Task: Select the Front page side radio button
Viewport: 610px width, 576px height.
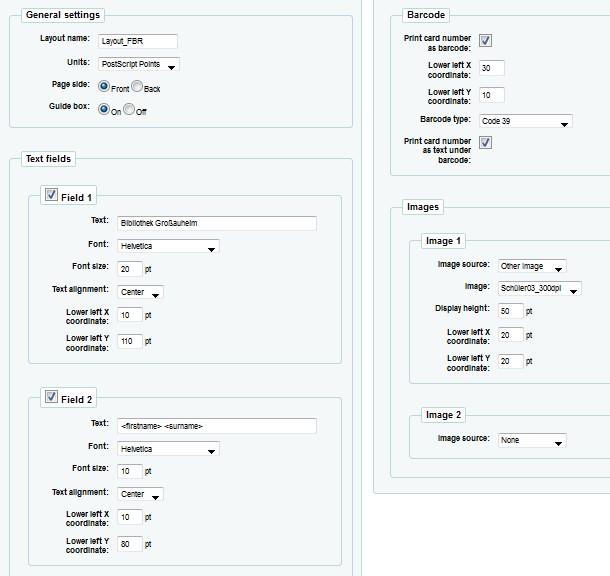Action: tap(104, 87)
